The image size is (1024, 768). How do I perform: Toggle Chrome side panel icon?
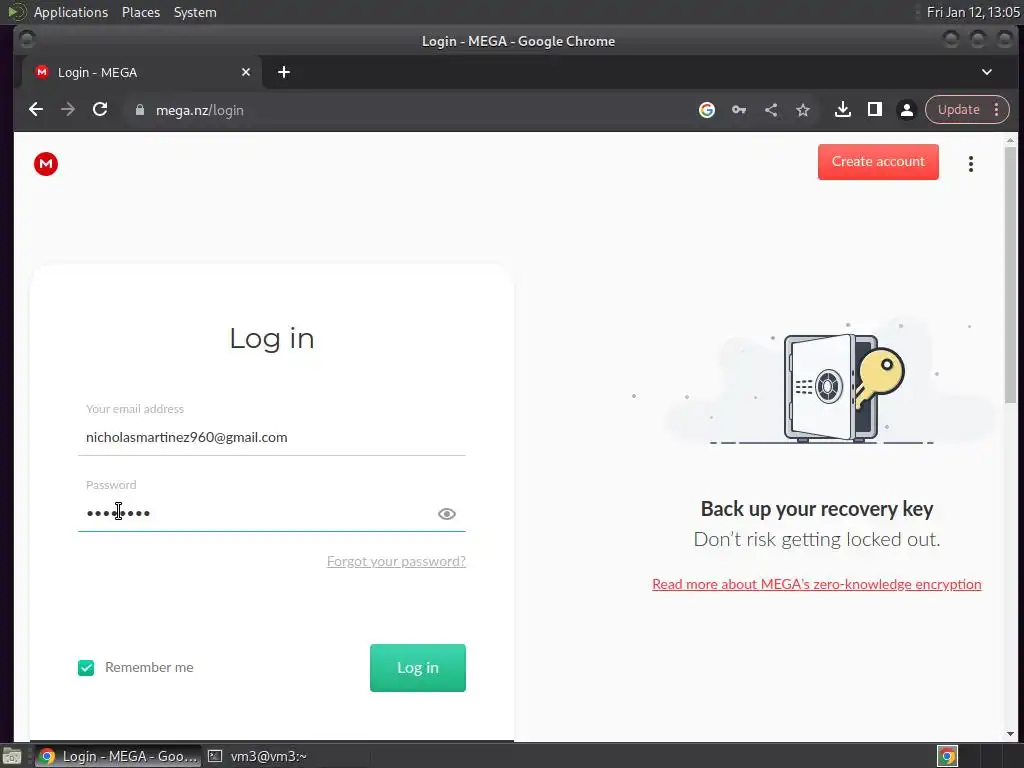click(874, 110)
